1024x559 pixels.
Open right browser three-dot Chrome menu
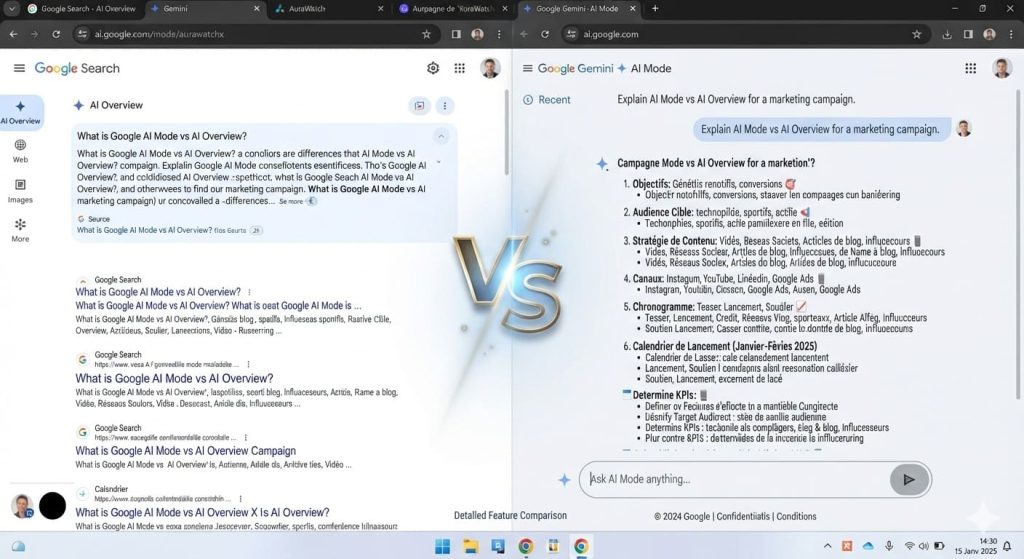coord(1011,34)
